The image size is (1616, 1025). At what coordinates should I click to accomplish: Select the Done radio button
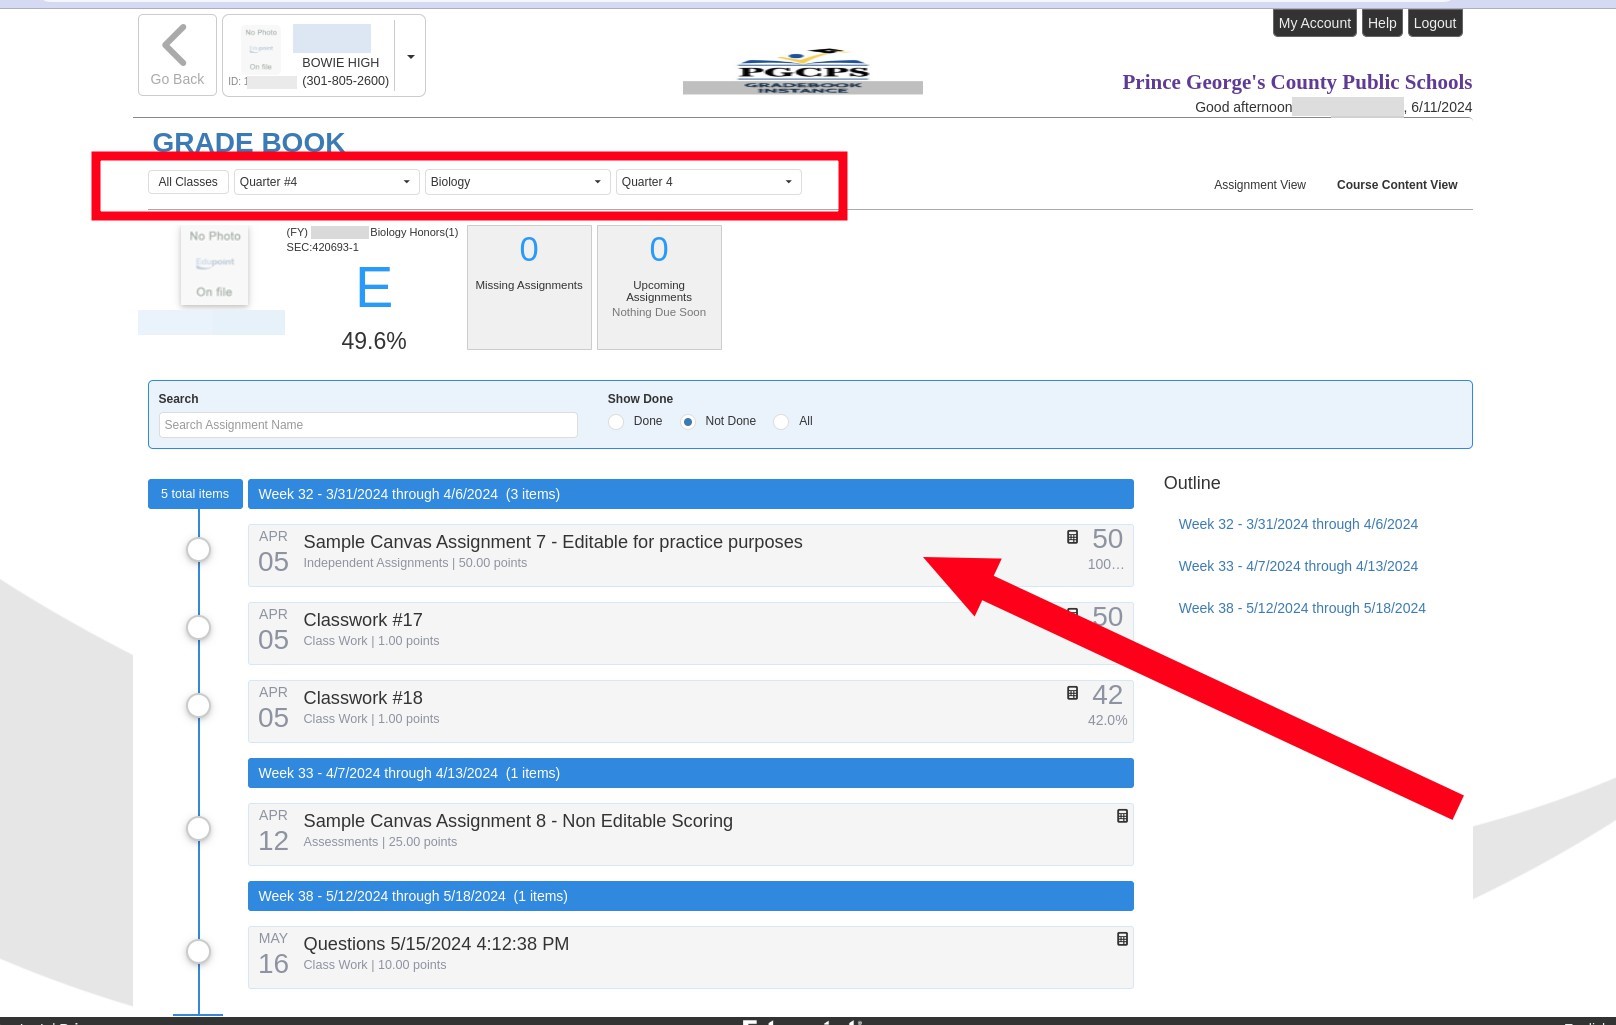point(616,422)
